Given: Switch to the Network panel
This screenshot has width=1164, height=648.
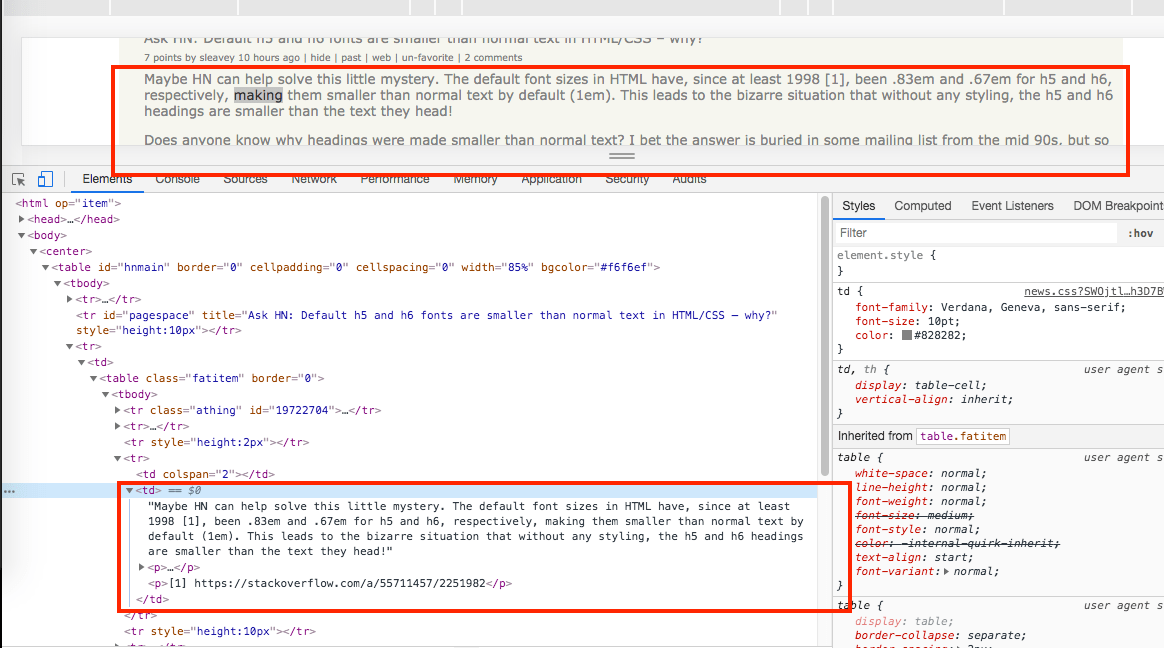Looking at the screenshot, I should click(313, 179).
